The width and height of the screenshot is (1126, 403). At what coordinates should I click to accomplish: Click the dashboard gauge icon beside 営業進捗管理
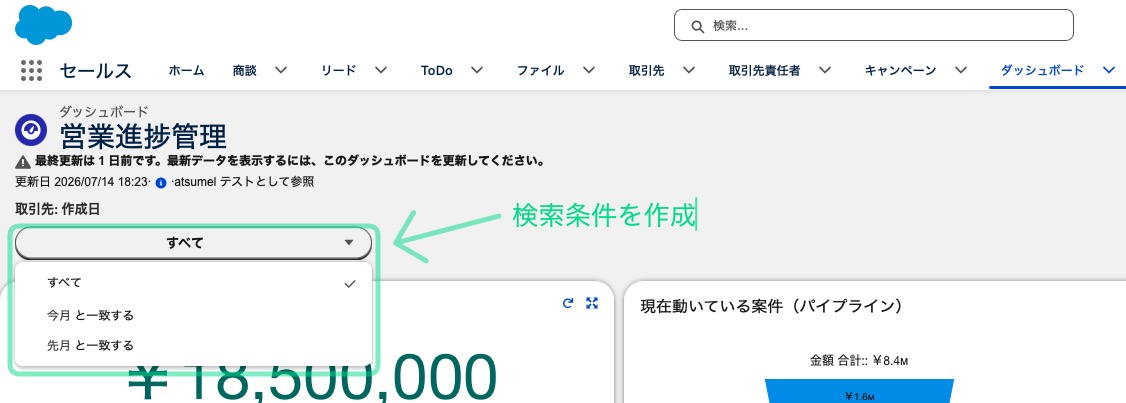[x=31, y=130]
